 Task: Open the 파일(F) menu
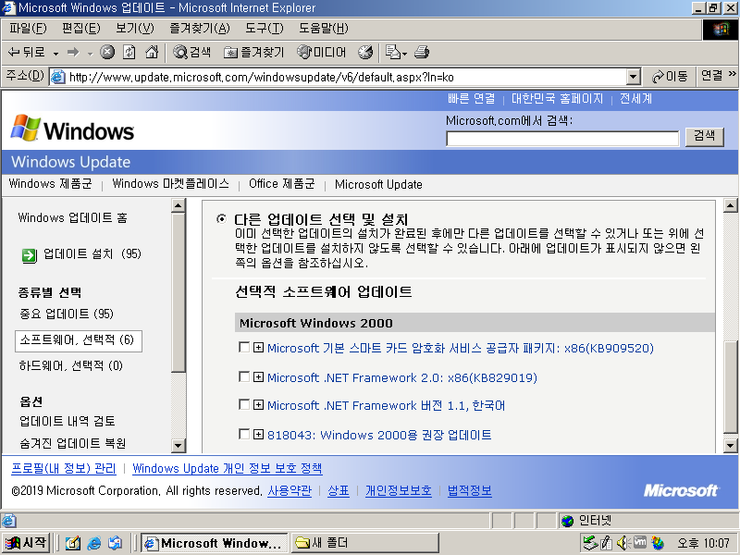[28, 28]
